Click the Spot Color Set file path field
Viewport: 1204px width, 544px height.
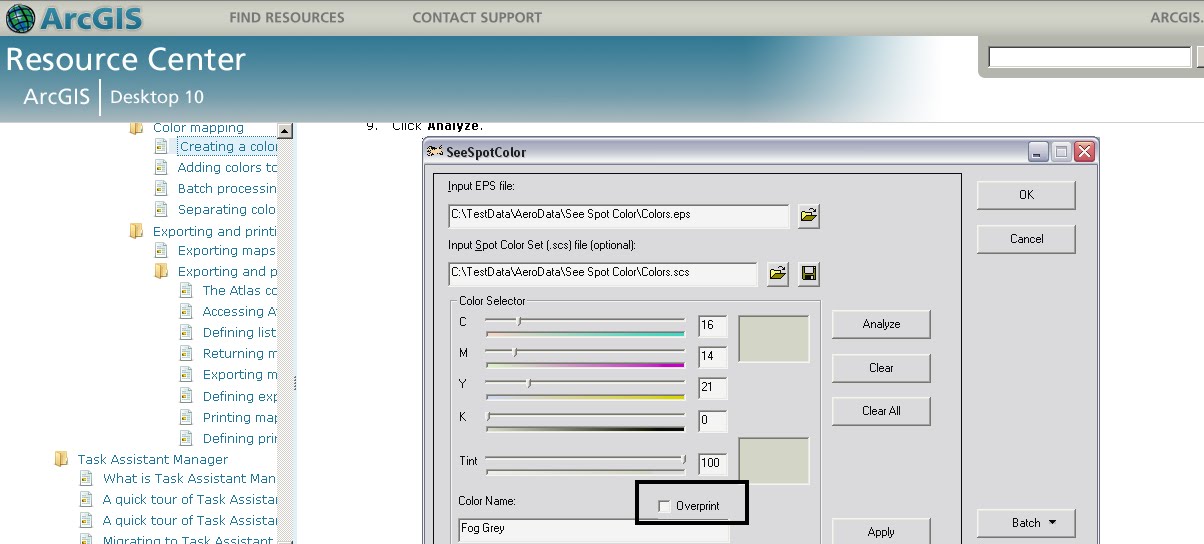click(603, 273)
